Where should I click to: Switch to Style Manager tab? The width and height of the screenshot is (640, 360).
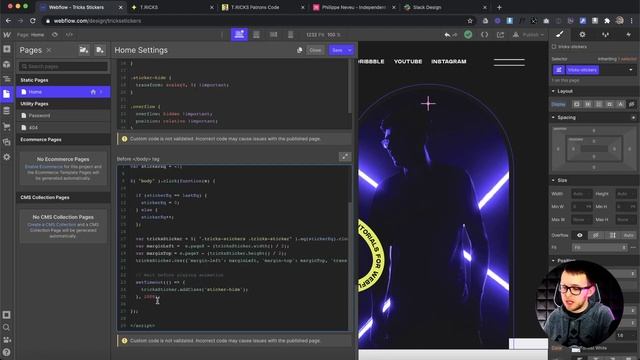coord(605,35)
